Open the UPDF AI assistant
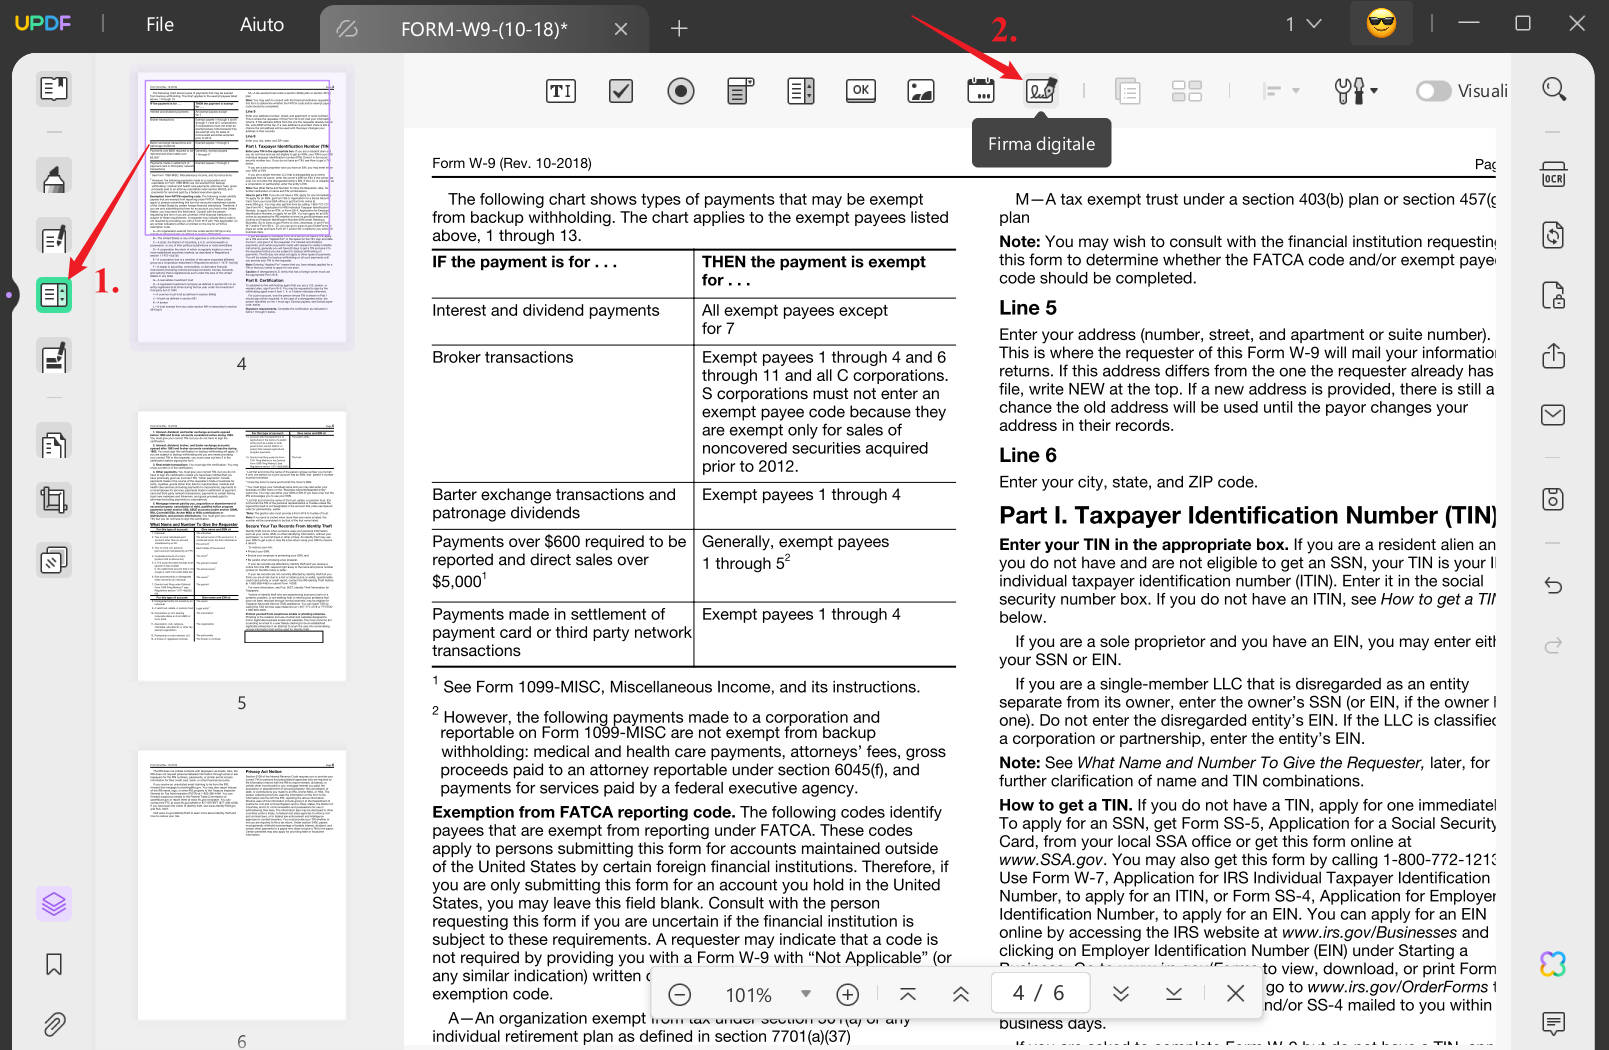 [1553, 964]
